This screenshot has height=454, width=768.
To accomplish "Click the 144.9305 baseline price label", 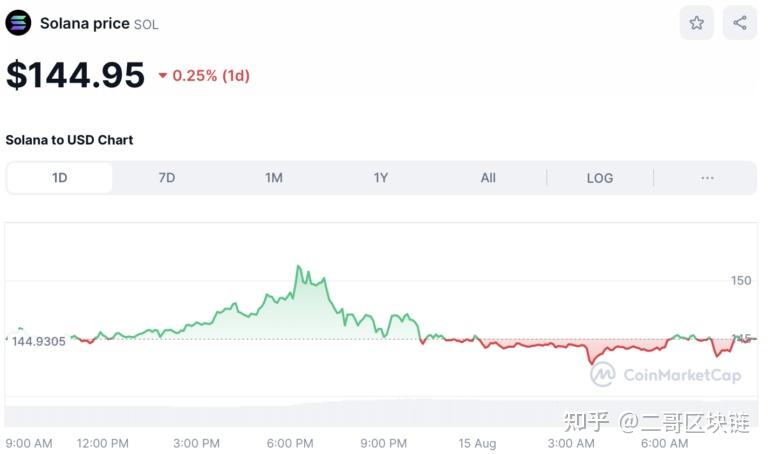I will point(39,341).
